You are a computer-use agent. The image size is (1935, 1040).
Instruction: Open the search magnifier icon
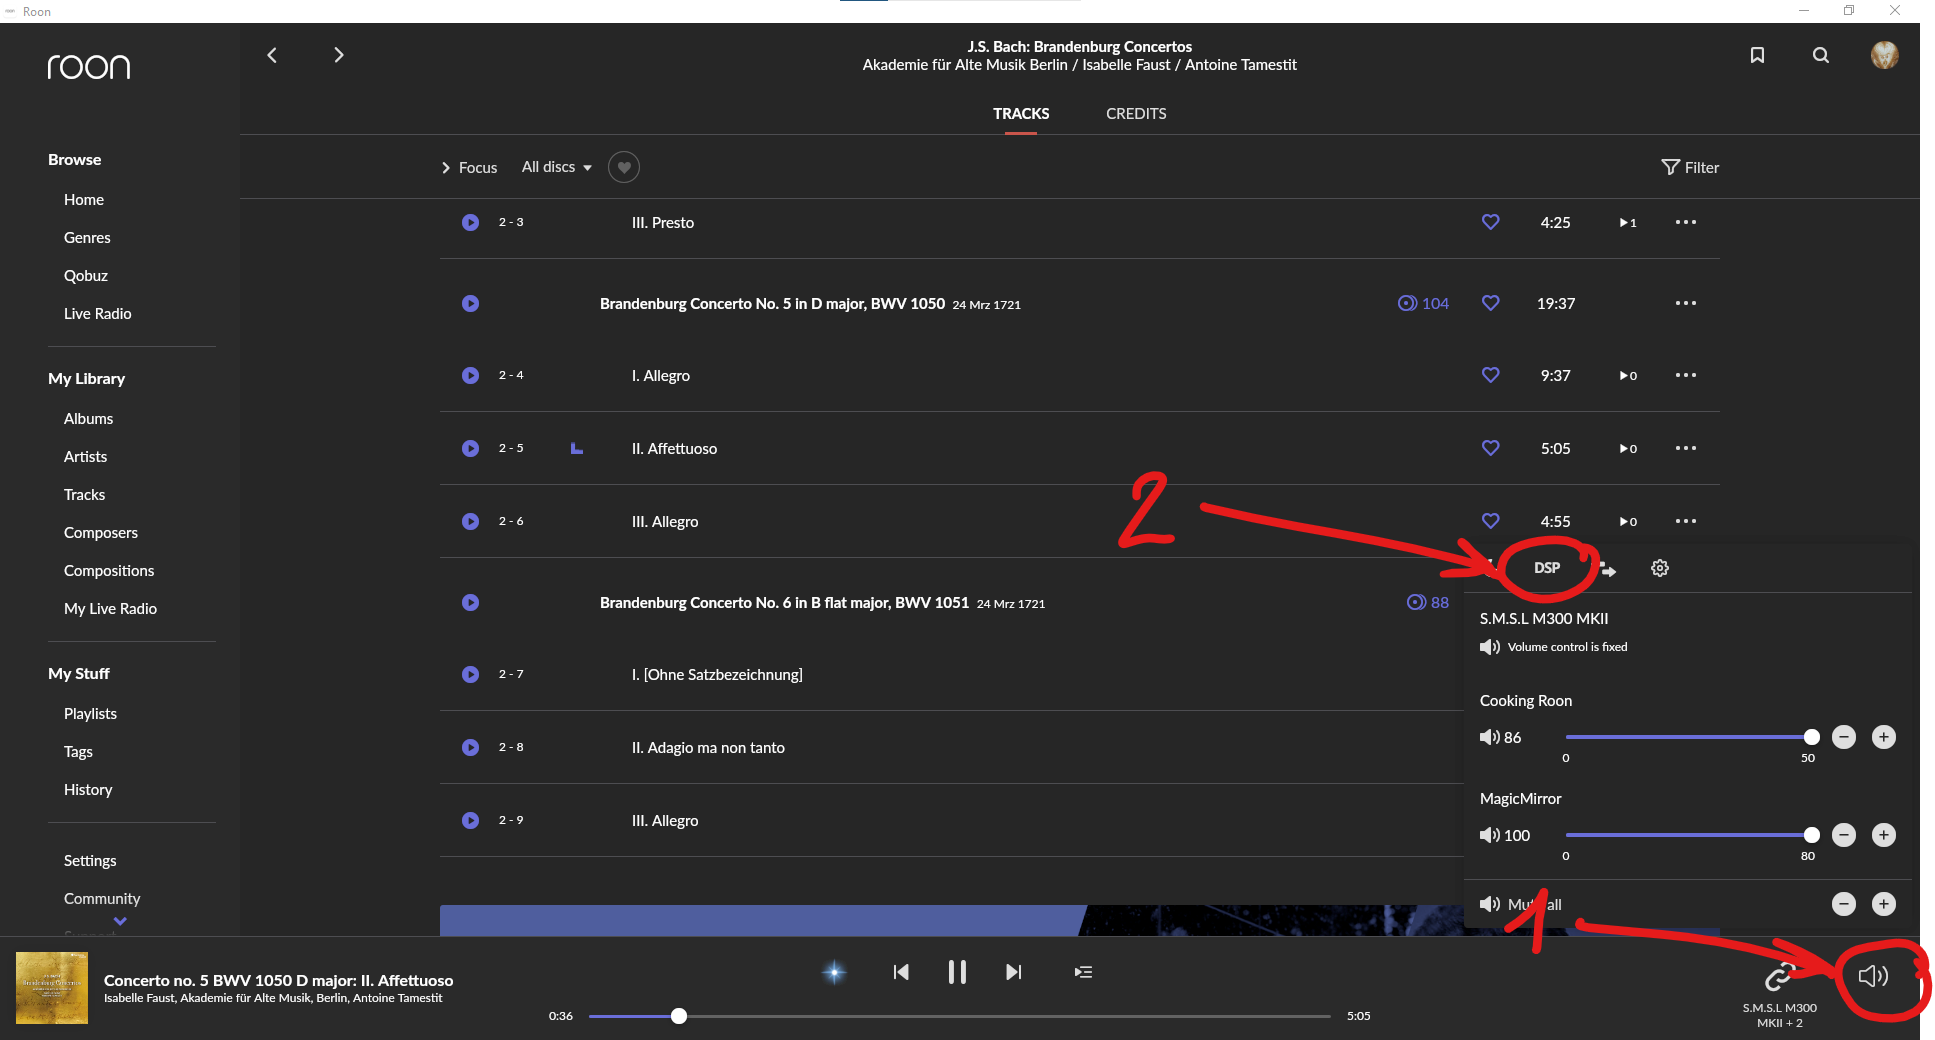tap(1821, 55)
